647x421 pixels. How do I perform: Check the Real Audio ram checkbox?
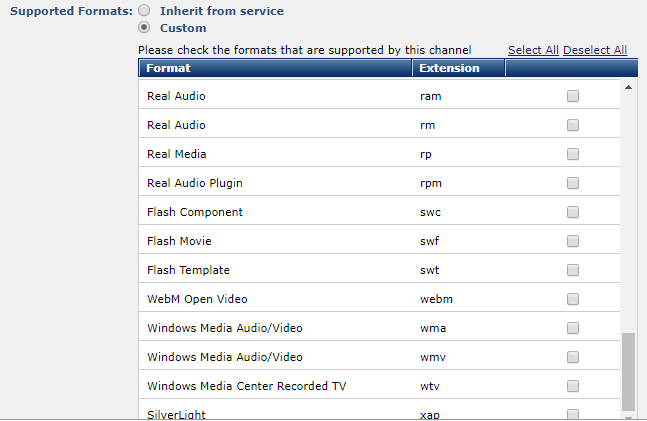pyautogui.click(x=573, y=97)
